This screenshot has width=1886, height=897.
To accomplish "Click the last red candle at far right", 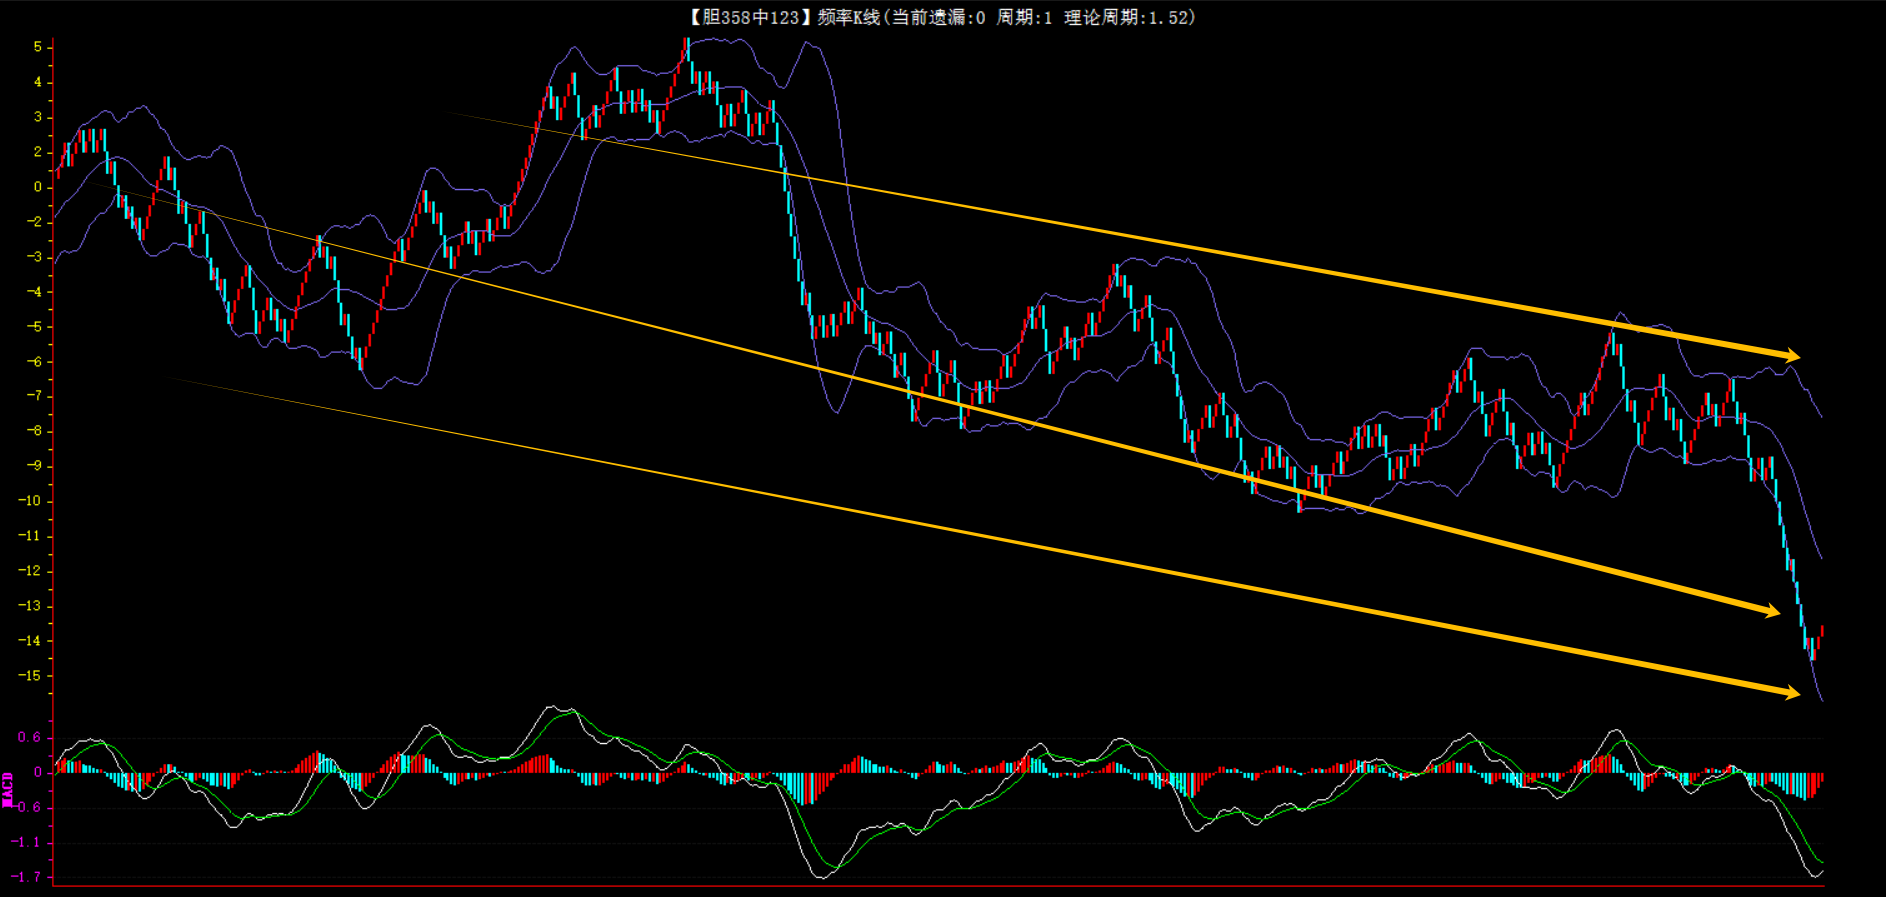I will pyautogui.click(x=1822, y=632).
